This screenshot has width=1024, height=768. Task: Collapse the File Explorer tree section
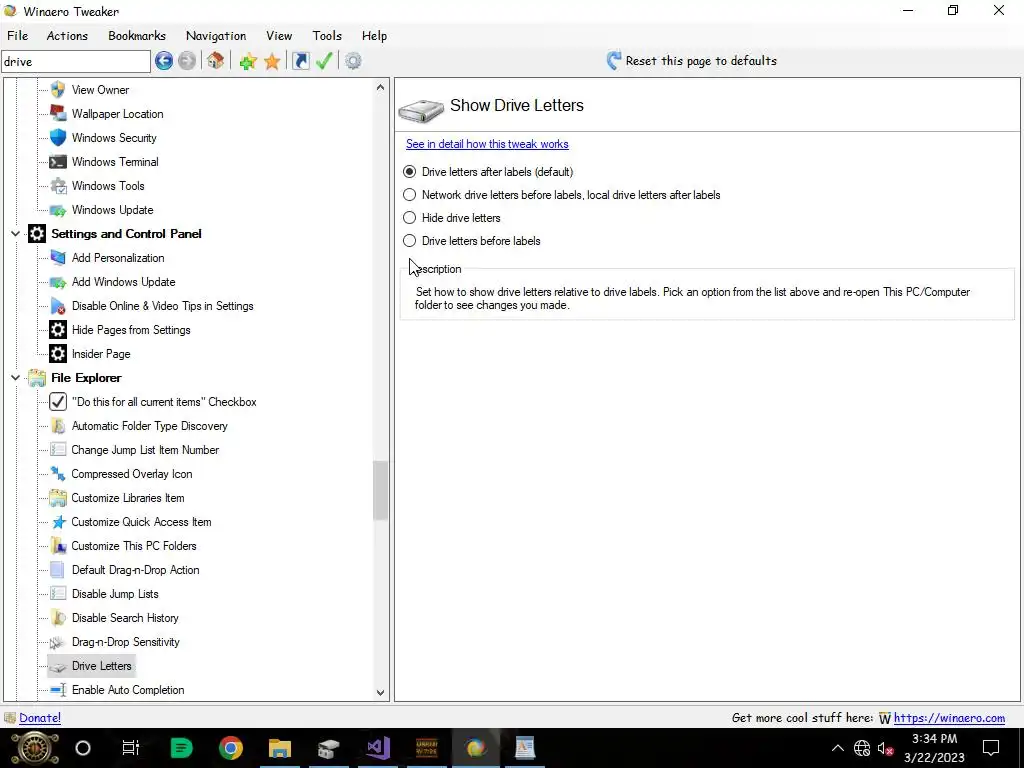click(x=15, y=377)
